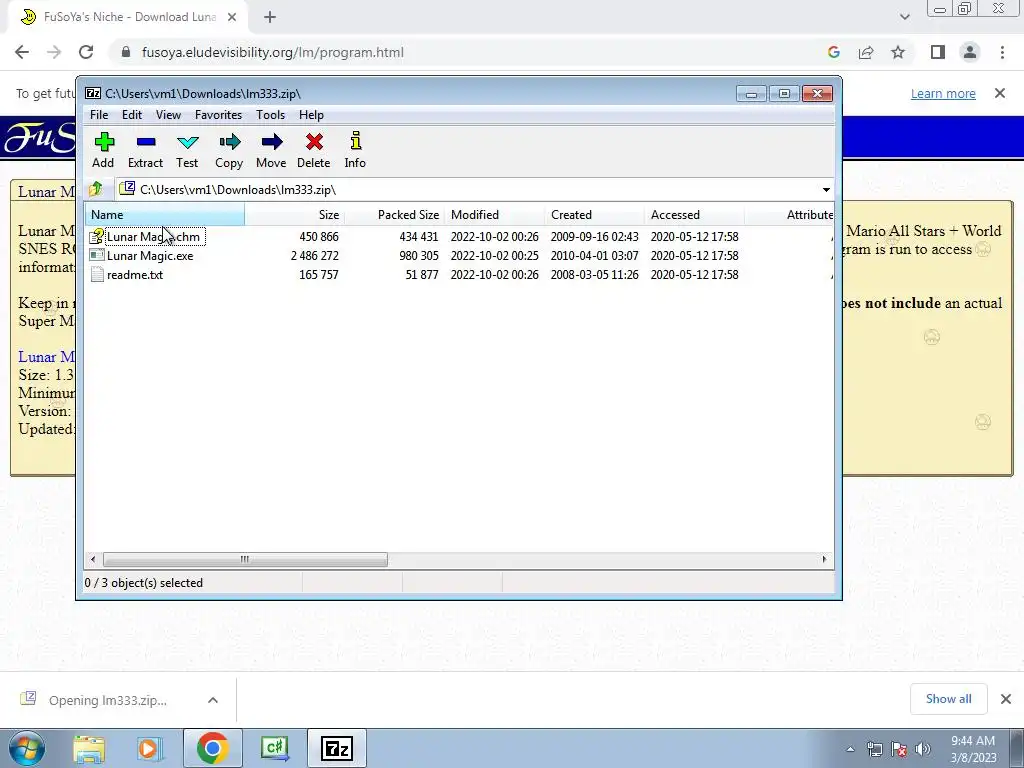Open the Chrome tab search dropdown
The image size is (1024, 768).
(904, 17)
